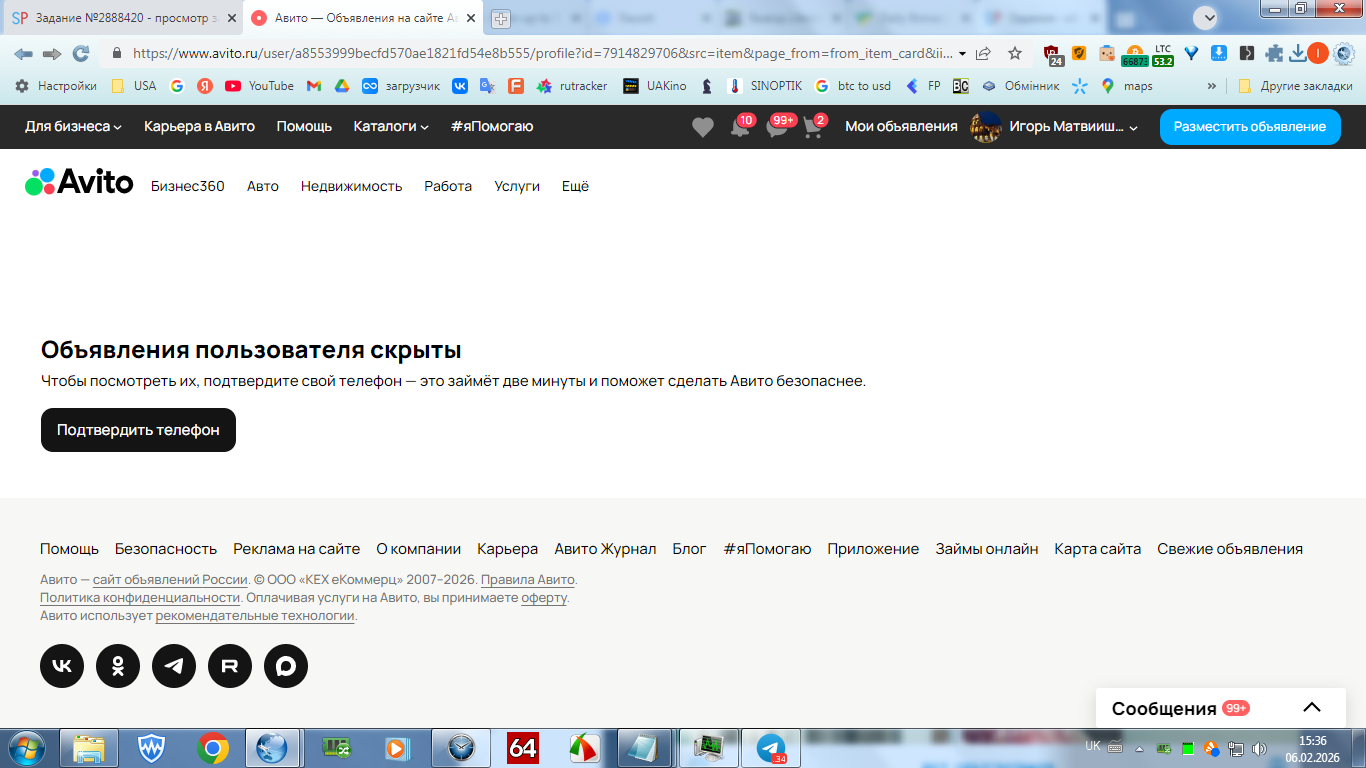Open Avito's Rutube social icon
Image resolution: width=1366 pixels, height=768 pixels.
(x=230, y=666)
